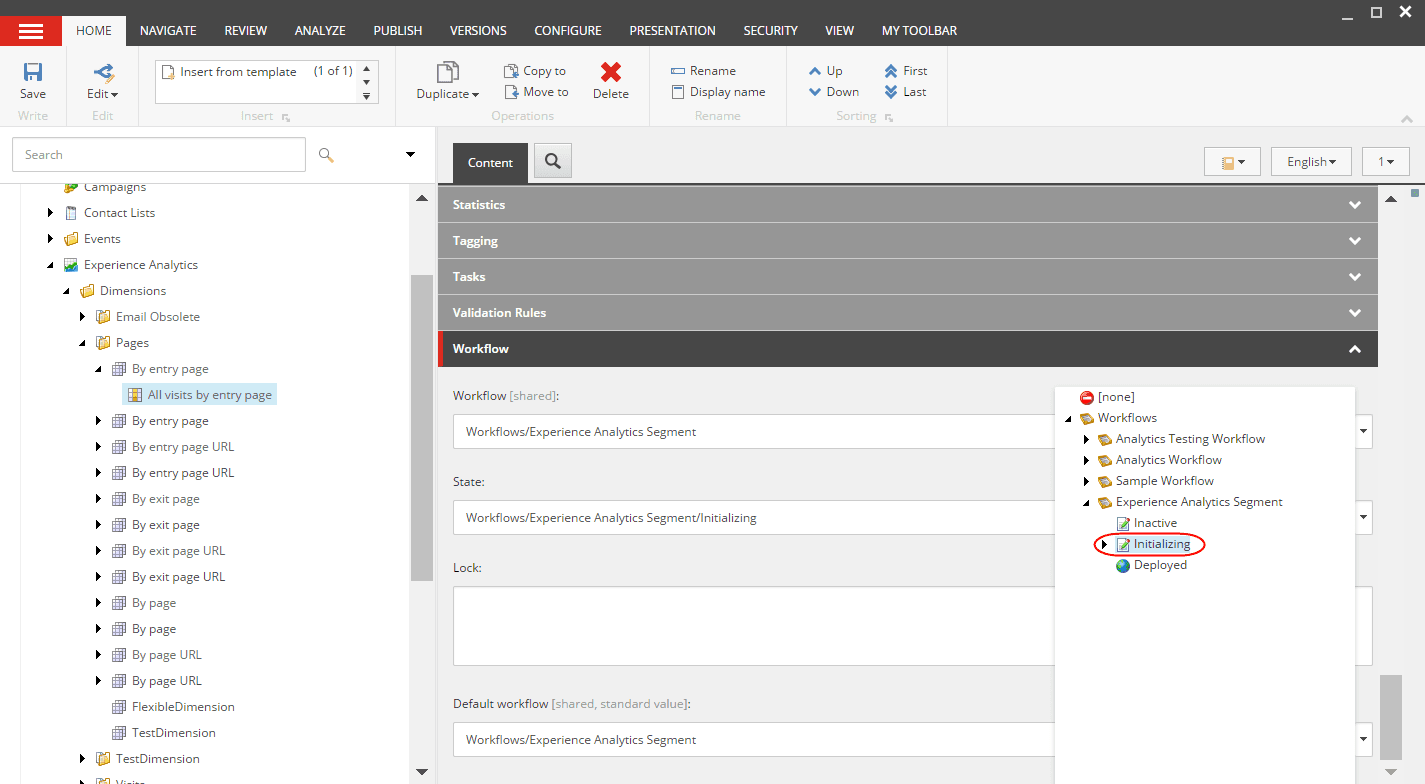
Task: Click the Sort First icon
Action: [891, 71]
